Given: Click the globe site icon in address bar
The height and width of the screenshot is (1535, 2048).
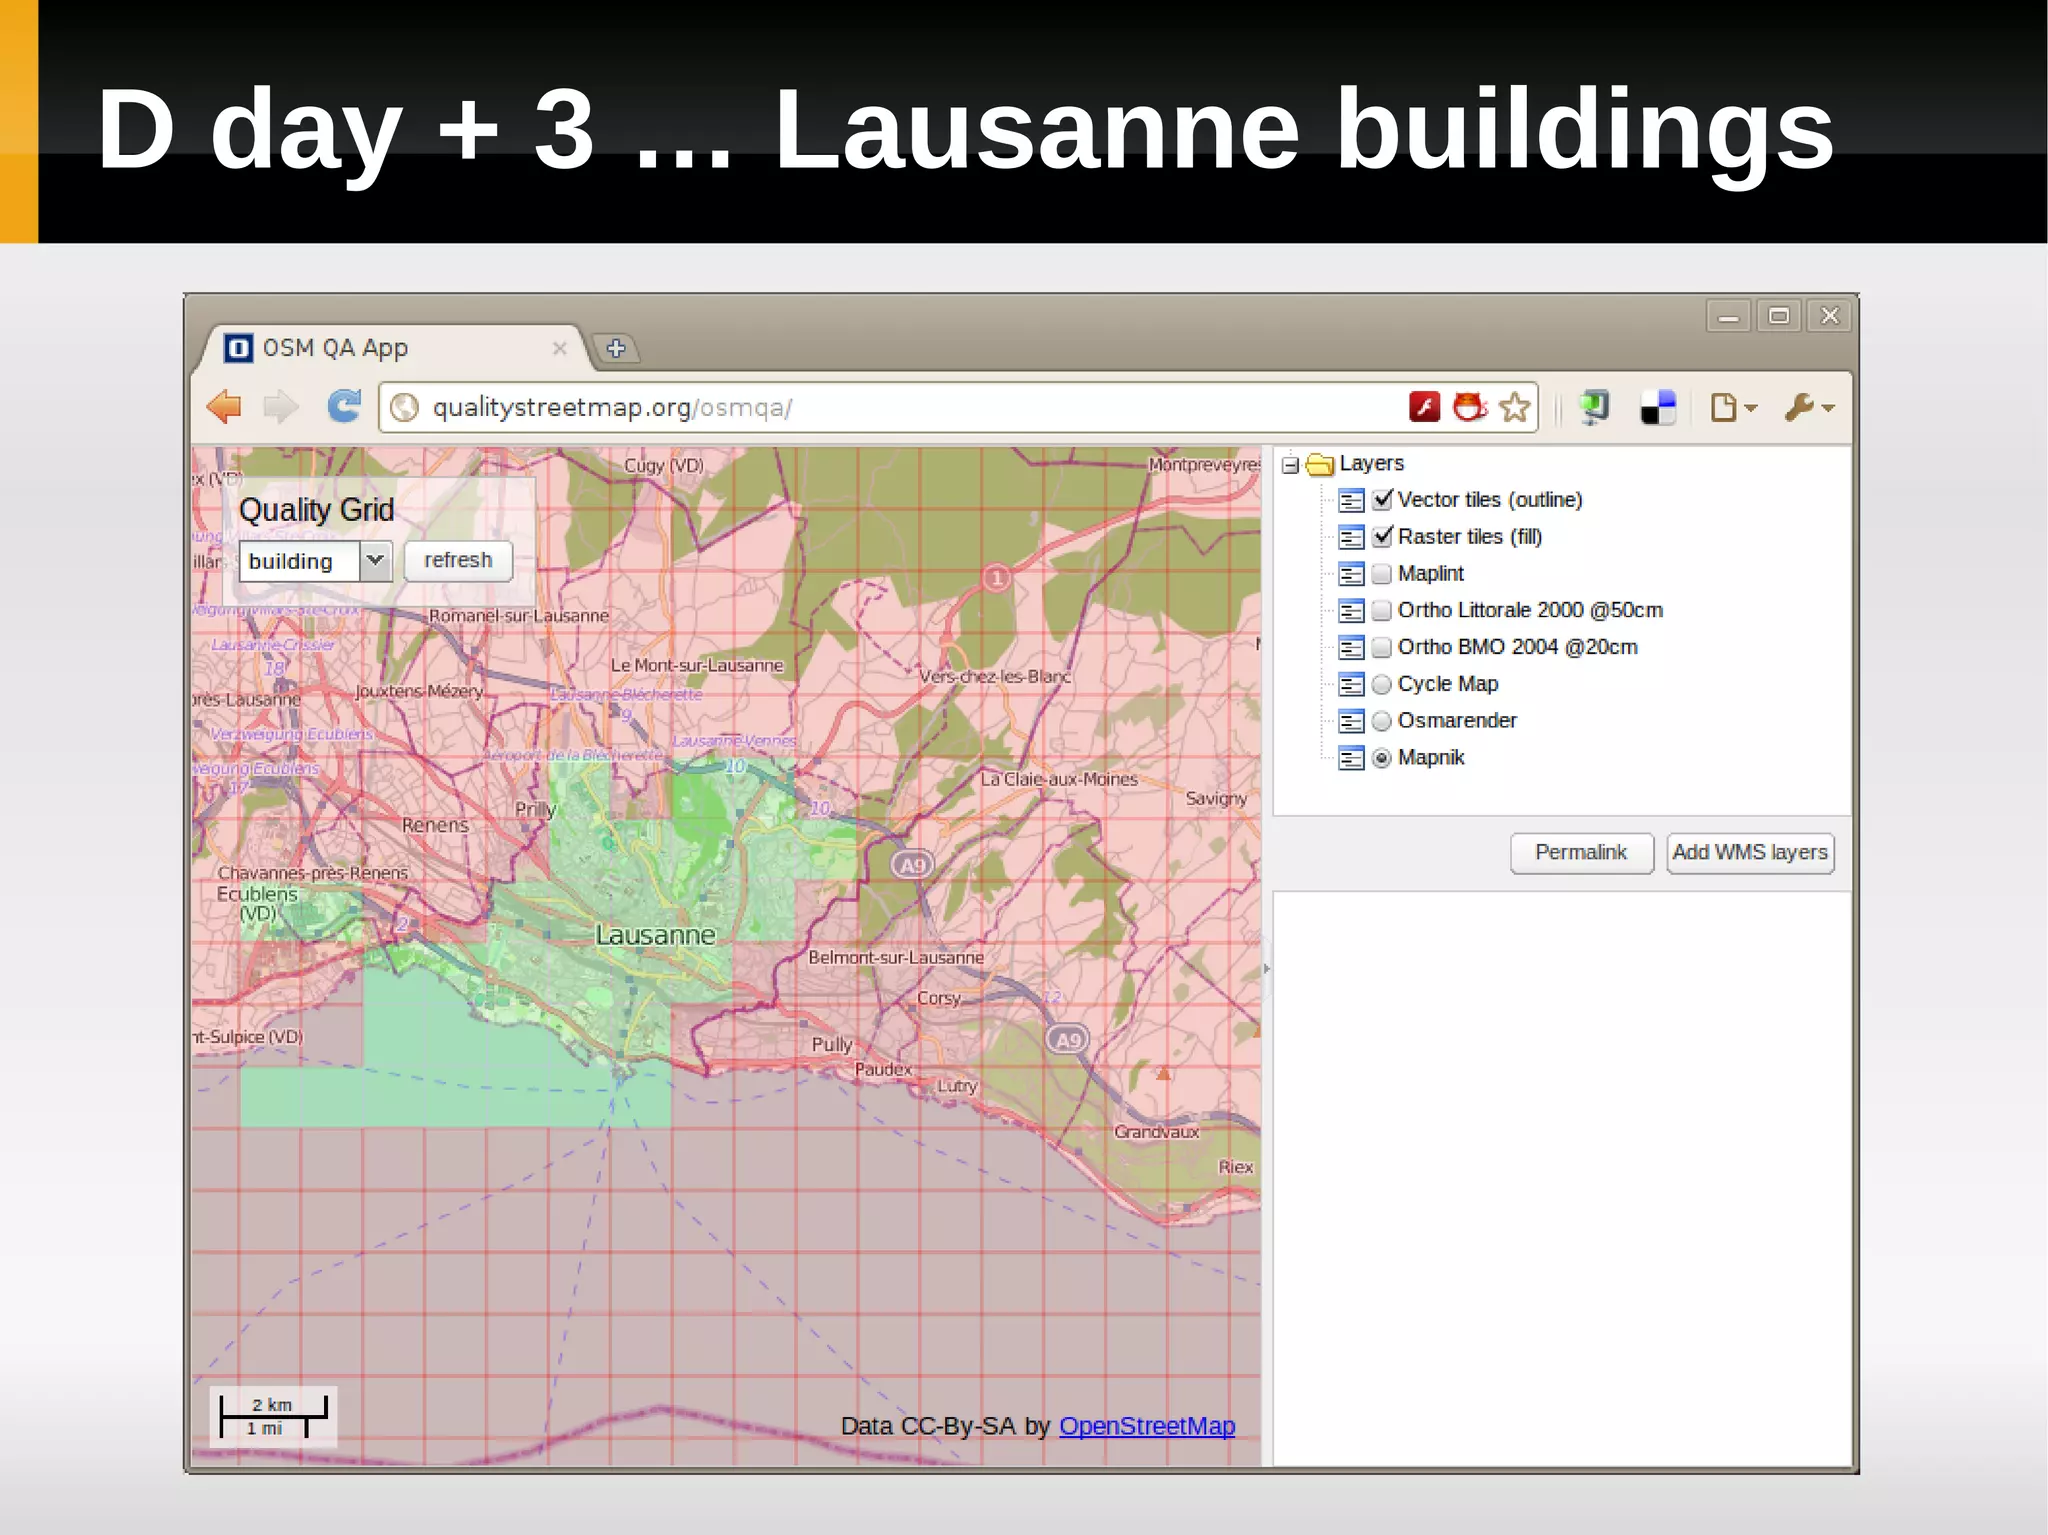Looking at the screenshot, I should (404, 407).
